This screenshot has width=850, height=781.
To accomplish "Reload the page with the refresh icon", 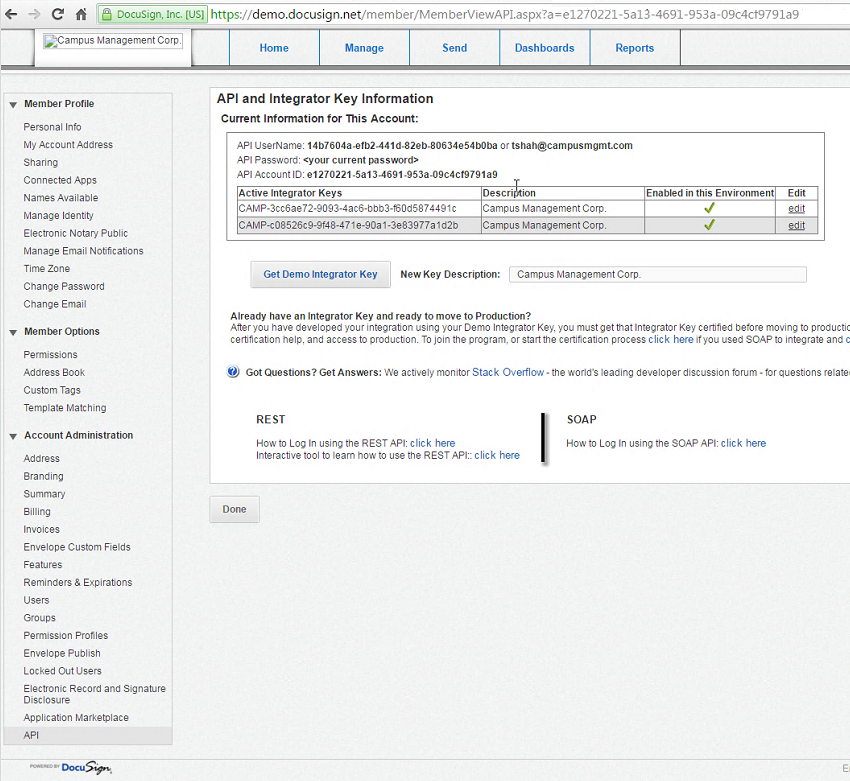I will tap(57, 14).
